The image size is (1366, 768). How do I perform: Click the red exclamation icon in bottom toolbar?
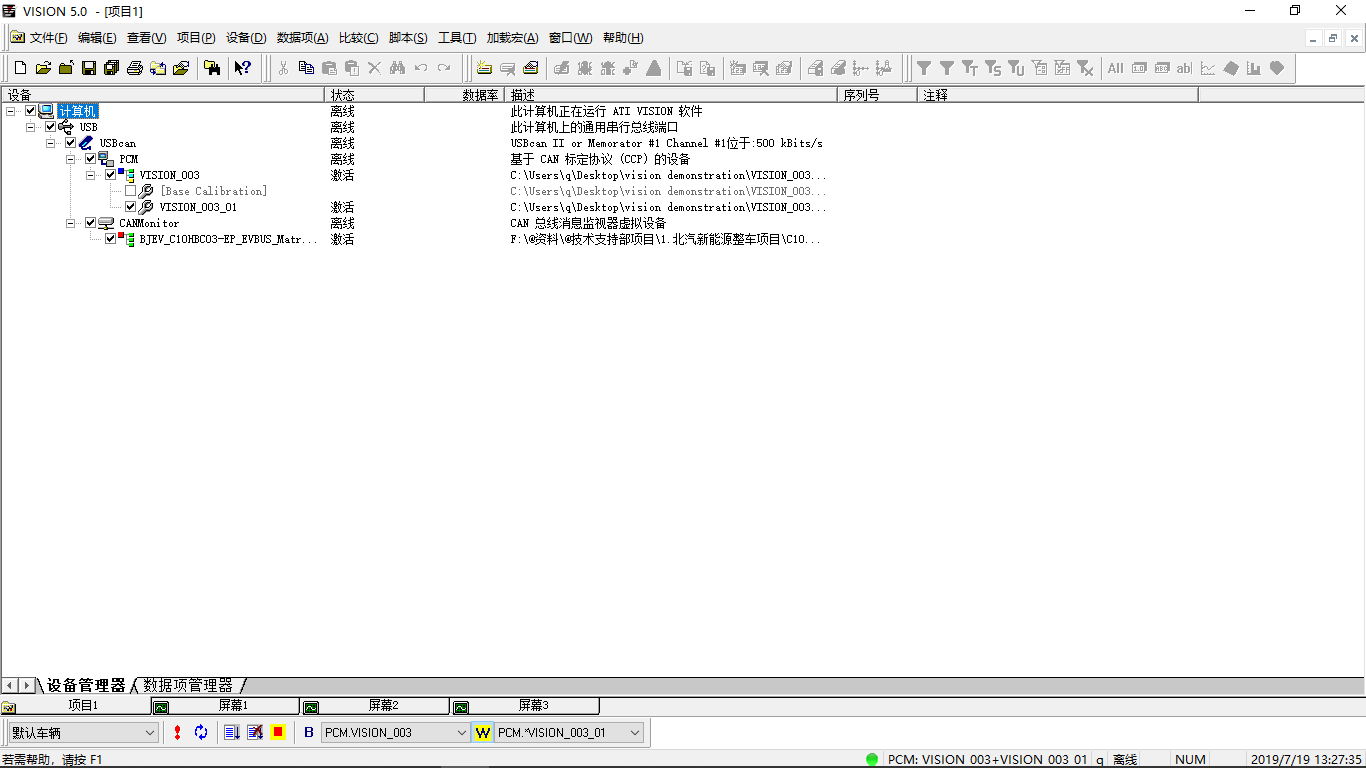click(x=177, y=732)
